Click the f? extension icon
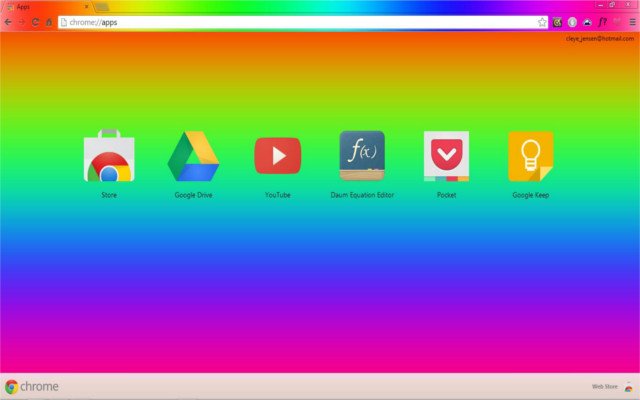 click(x=602, y=22)
